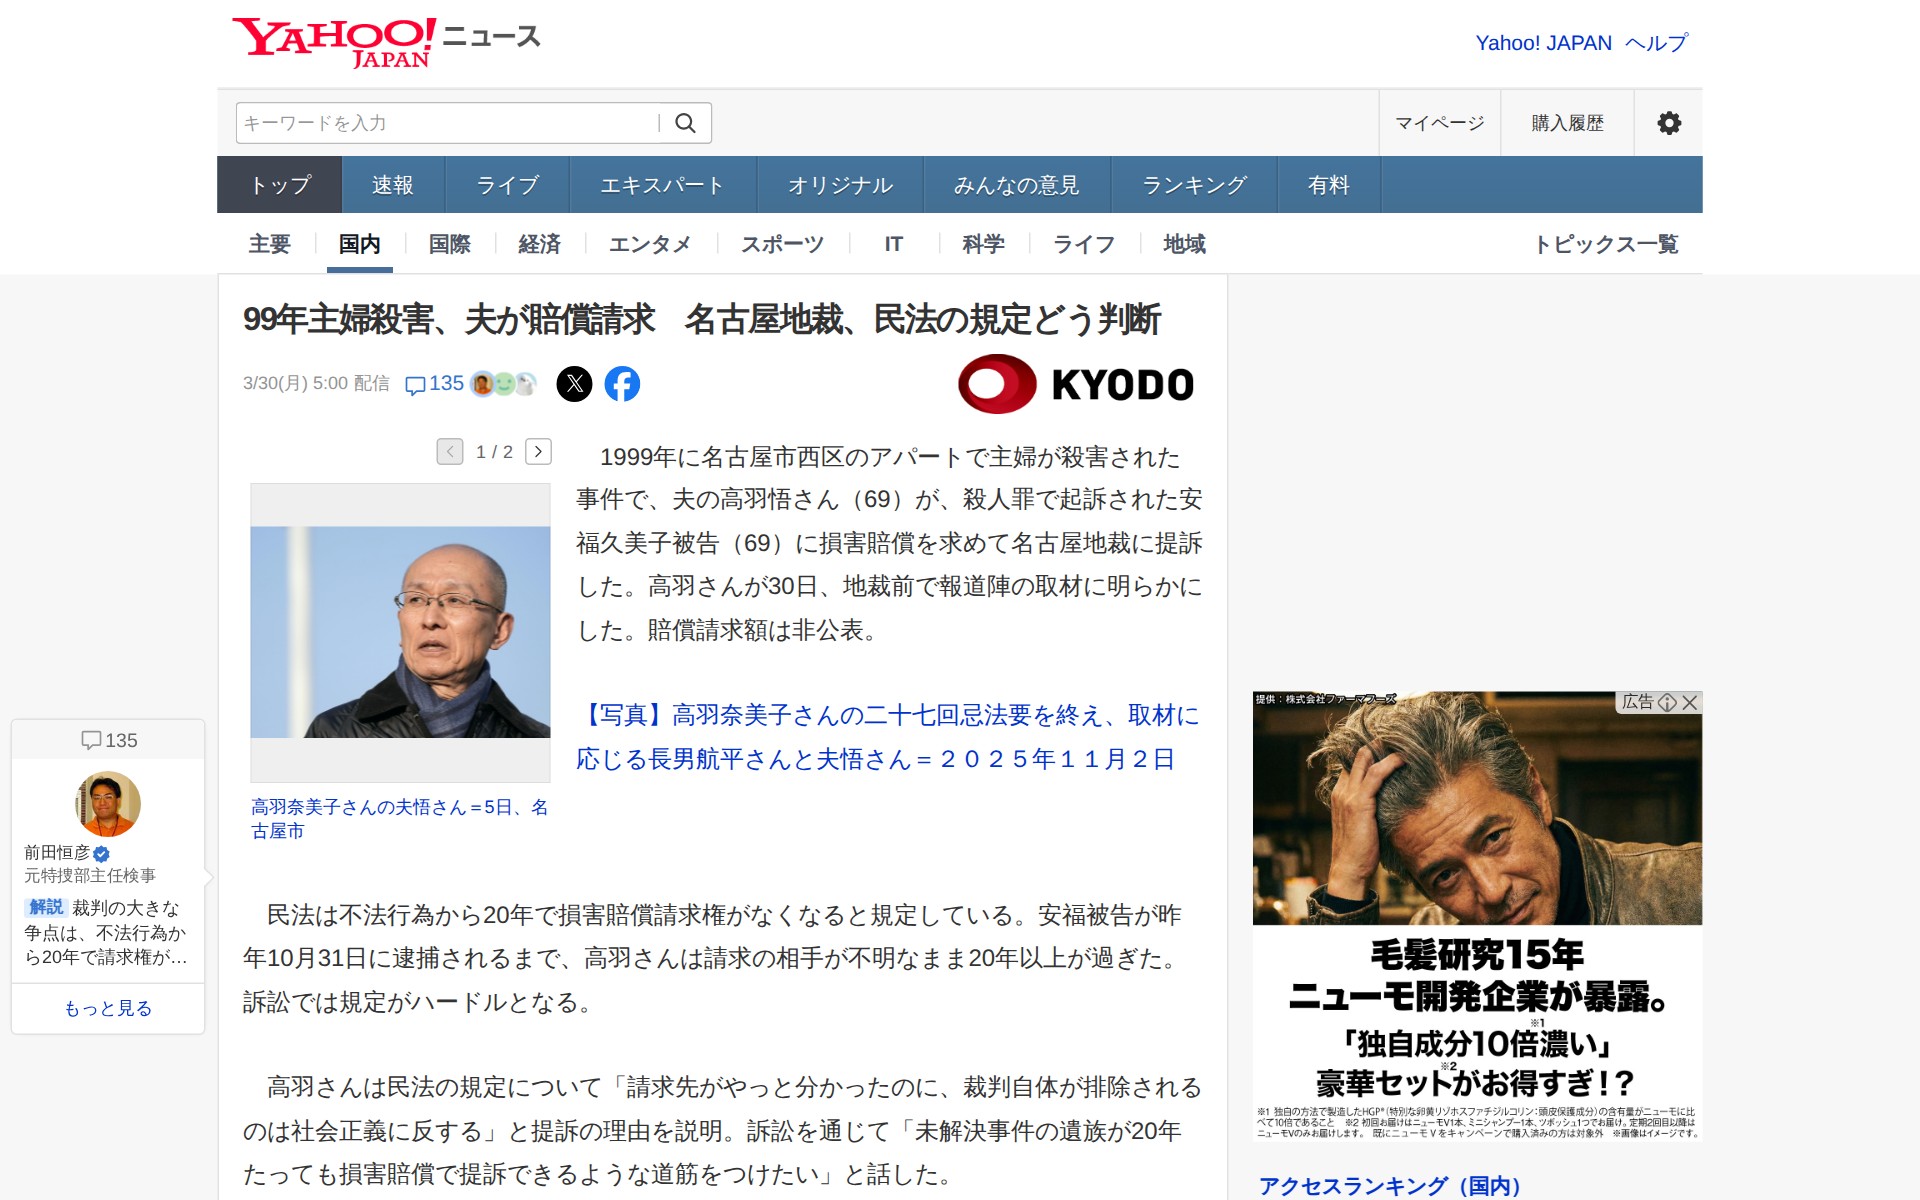Go to the next photo arrow
The width and height of the screenshot is (1920, 1200).
click(538, 452)
